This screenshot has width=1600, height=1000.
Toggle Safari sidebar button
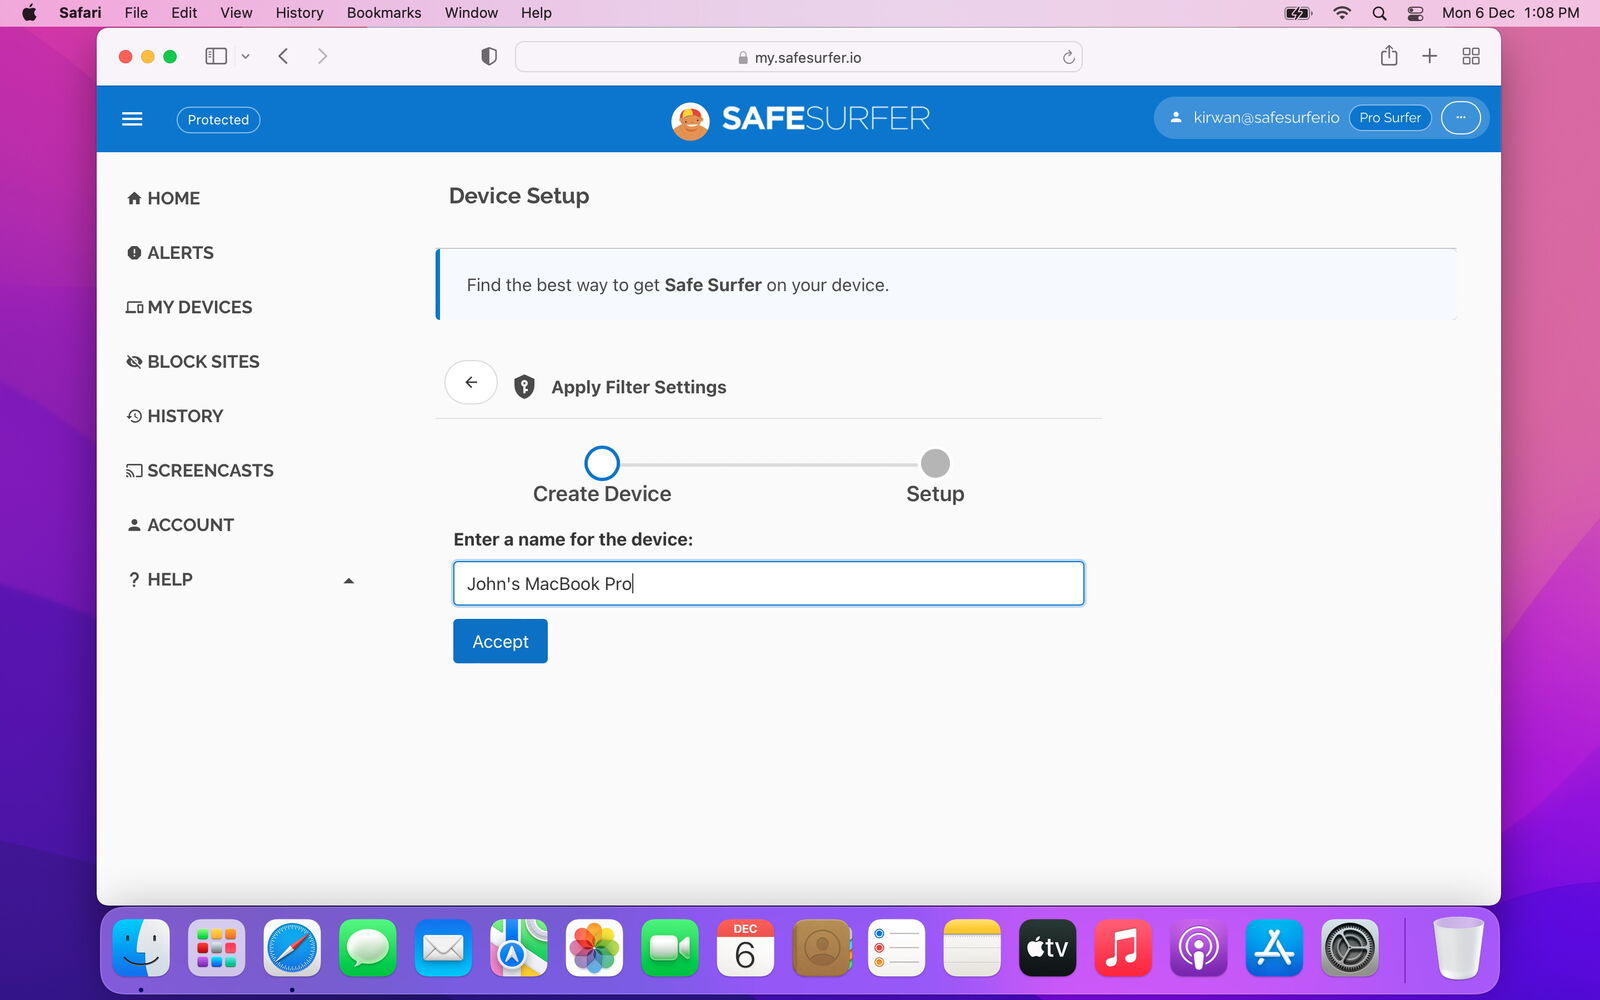pyautogui.click(x=216, y=56)
